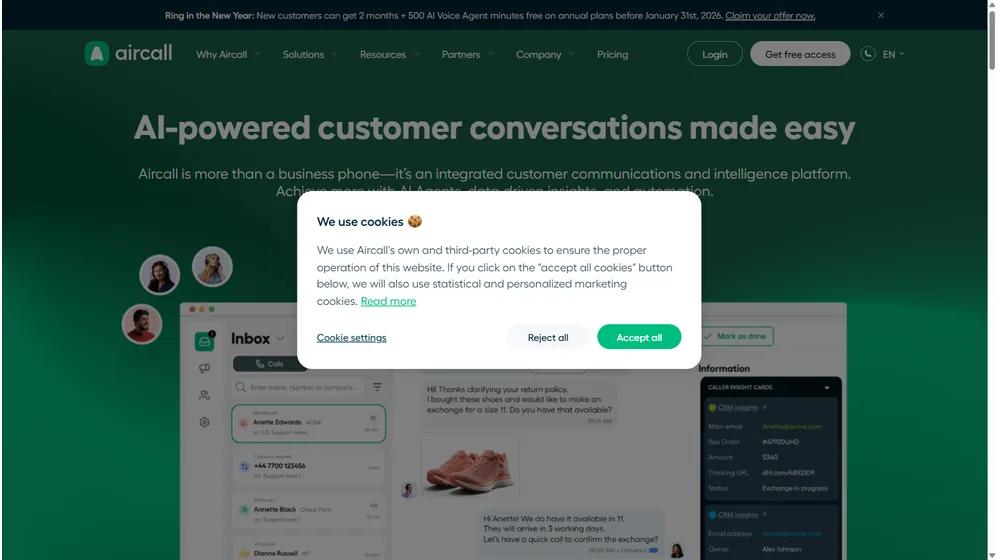Image resolution: width=1000 pixels, height=560 pixels.
Task: Click the Aircall logo icon
Action: [x=96, y=54]
